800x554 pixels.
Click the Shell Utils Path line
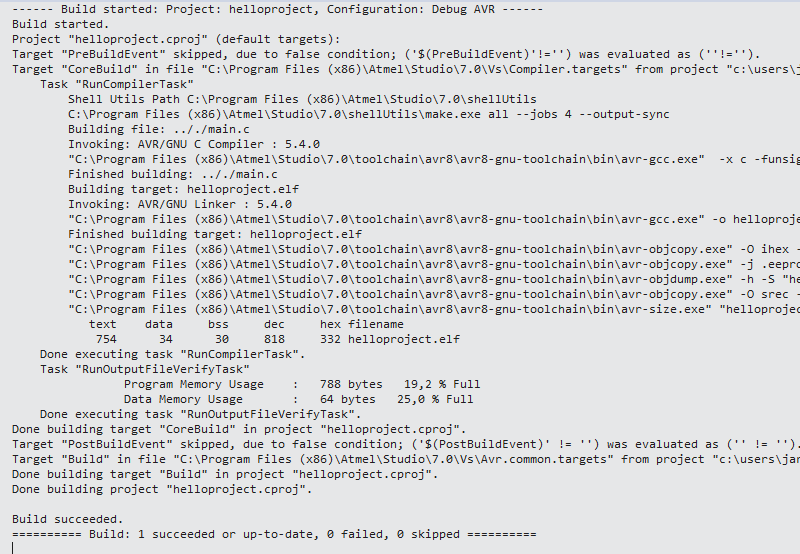[x=303, y=99]
